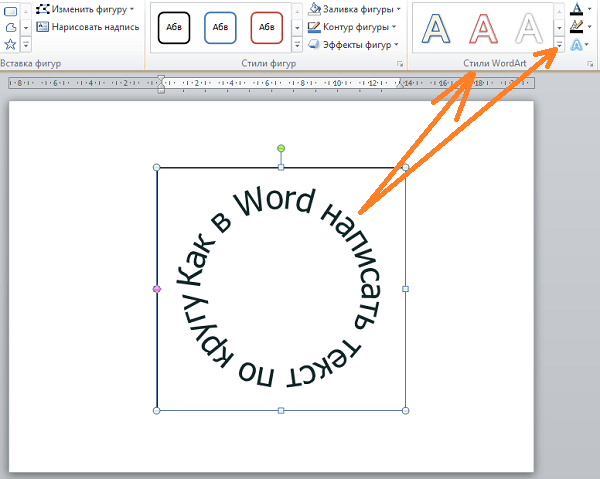This screenshot has height=479, width=600.
Task: Apply the red outline Абв shape style
Action: click(x=267, y=28)
